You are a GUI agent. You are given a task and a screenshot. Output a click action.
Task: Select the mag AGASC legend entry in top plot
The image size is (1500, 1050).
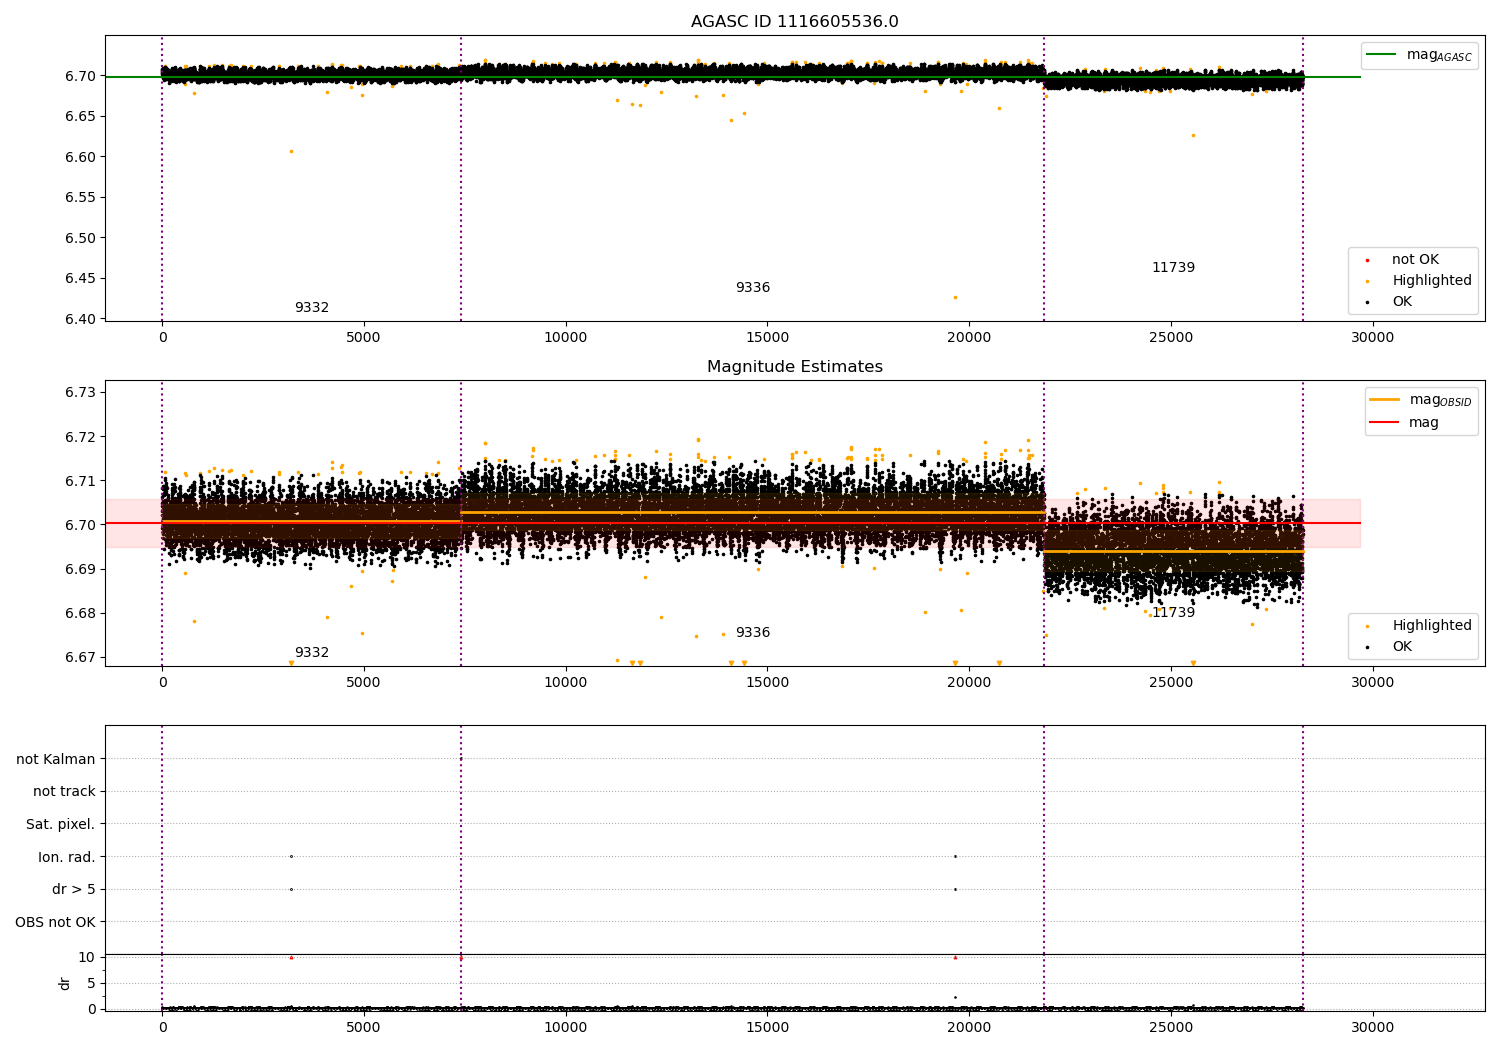1419,55
